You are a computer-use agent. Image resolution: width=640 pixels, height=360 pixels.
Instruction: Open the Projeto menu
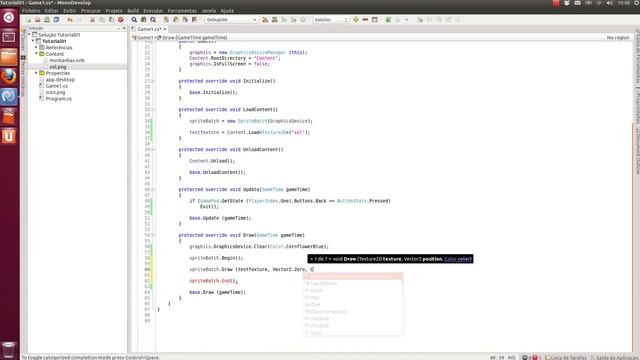click(114, 11)
